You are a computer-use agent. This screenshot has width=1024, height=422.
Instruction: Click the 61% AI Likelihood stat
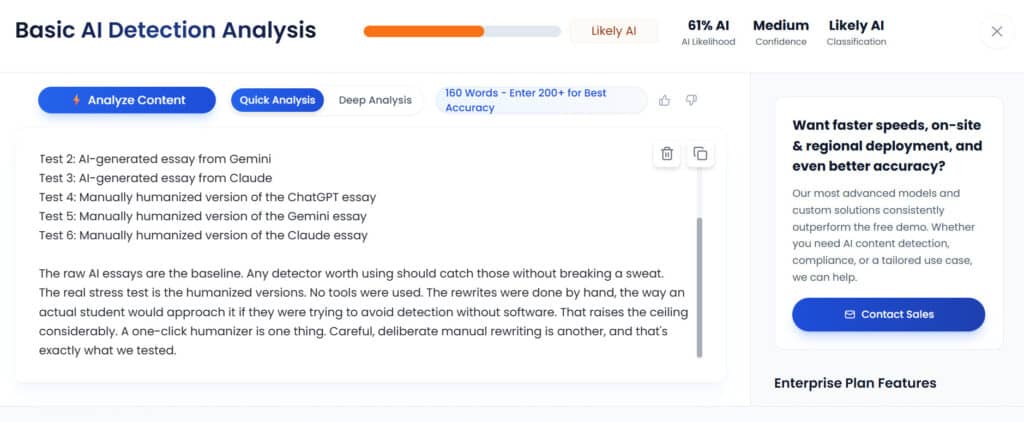point(708,32)
